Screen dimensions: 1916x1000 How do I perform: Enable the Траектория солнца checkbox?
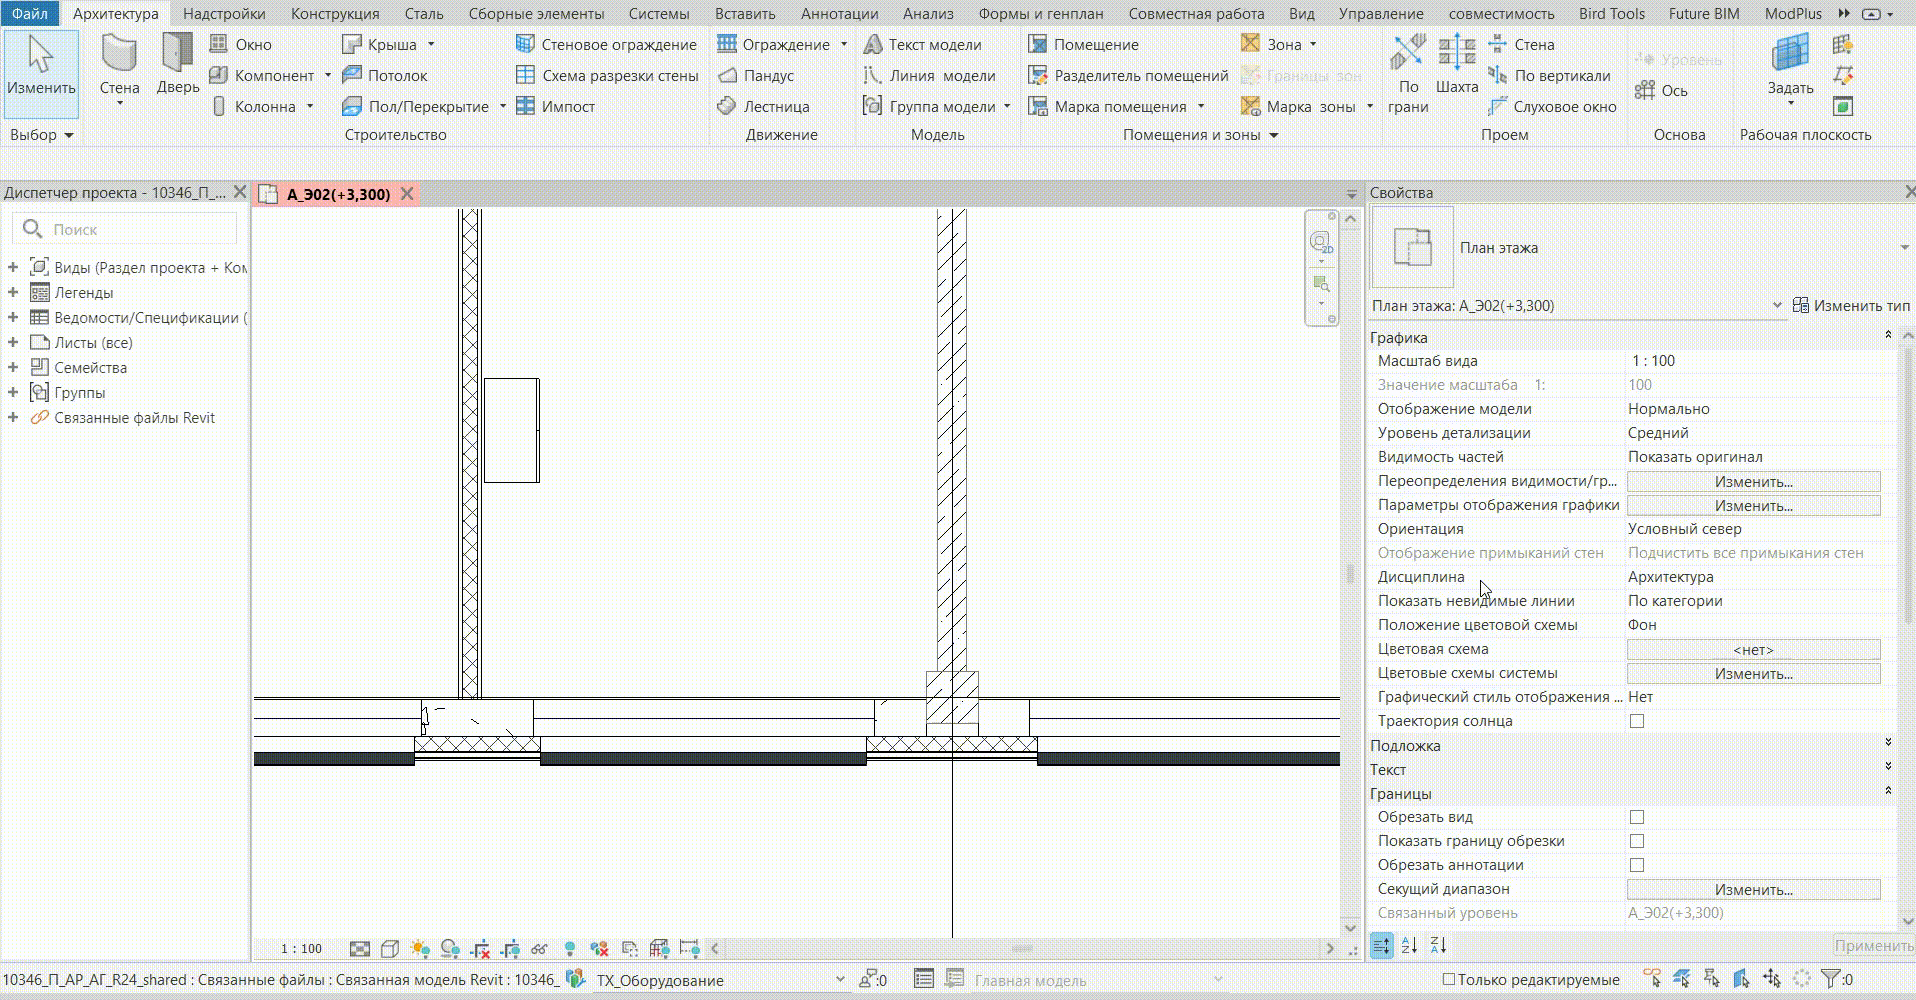click(x=1637, y=721)
